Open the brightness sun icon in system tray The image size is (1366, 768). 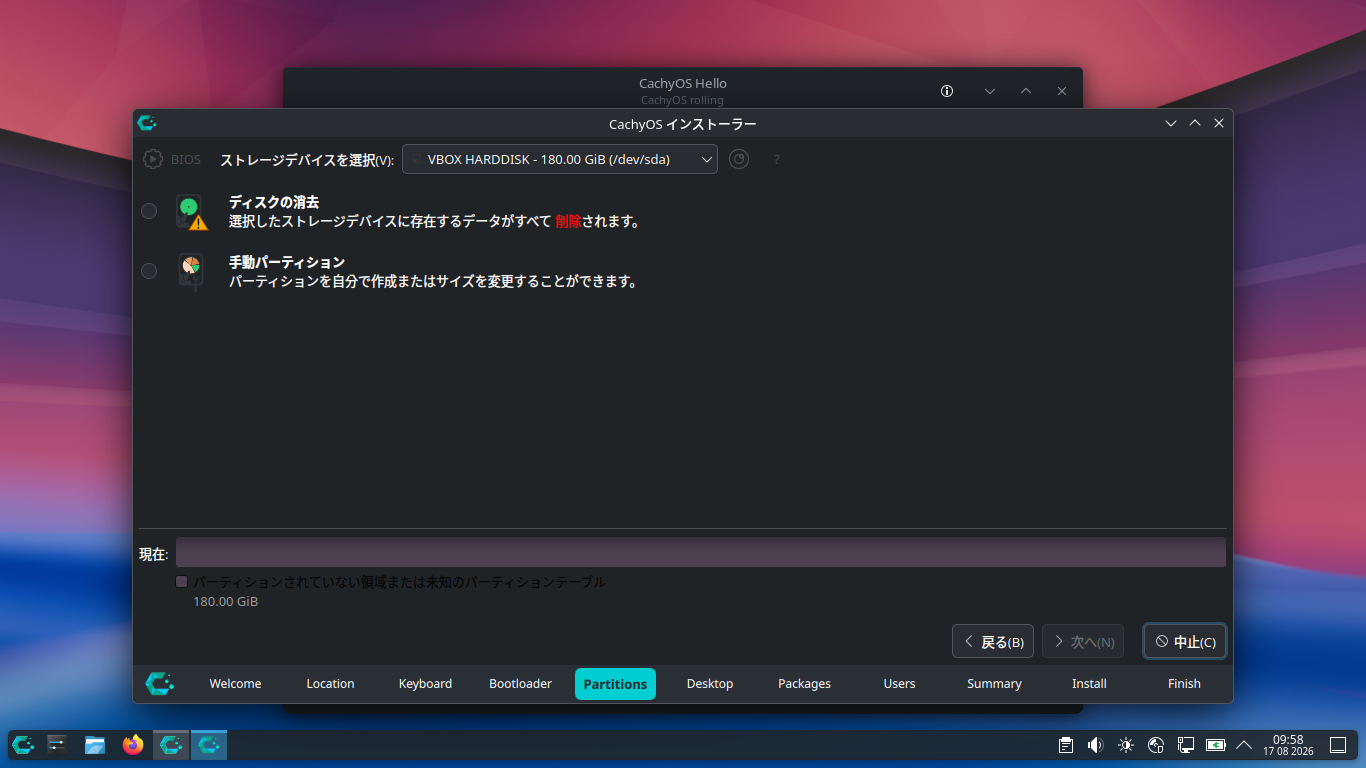1126,745
